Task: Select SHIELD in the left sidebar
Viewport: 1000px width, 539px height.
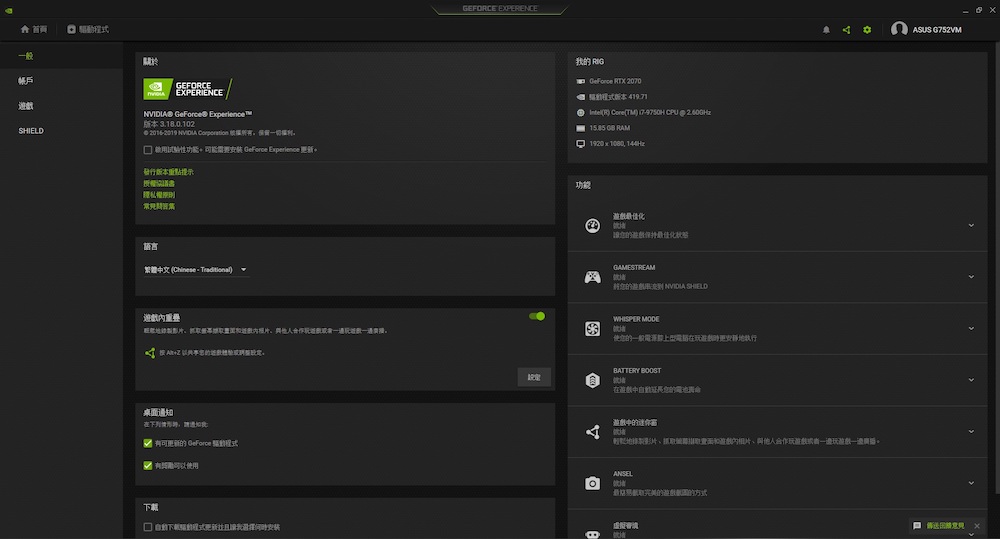Action: pos(31,131)
